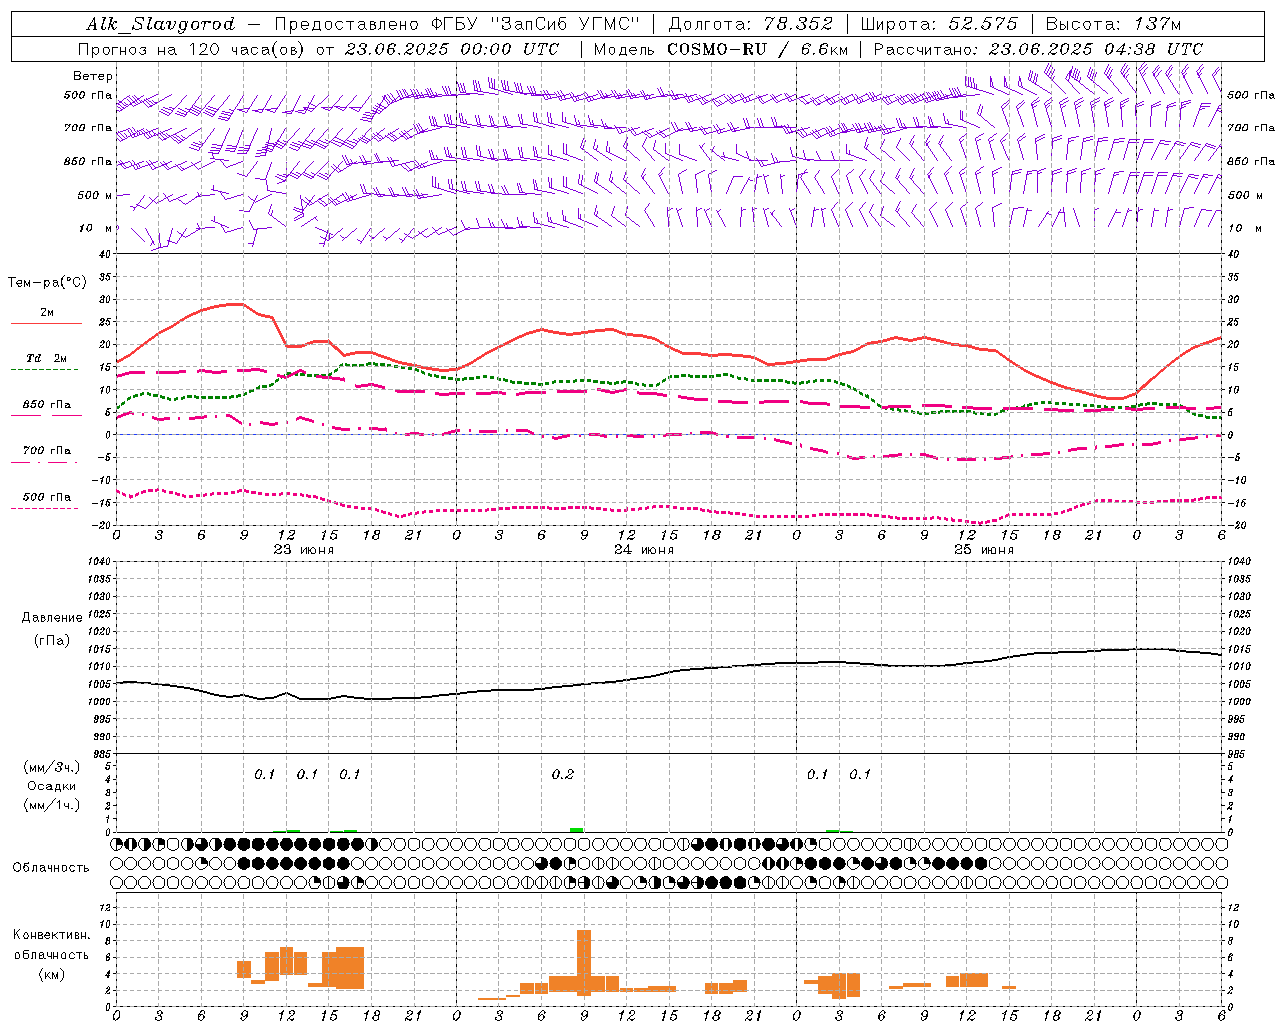This screenshot has width=1280, height=1024.
Task: Click the 'Долгота: 78.352' longitude value
Action: pos(749,24)
